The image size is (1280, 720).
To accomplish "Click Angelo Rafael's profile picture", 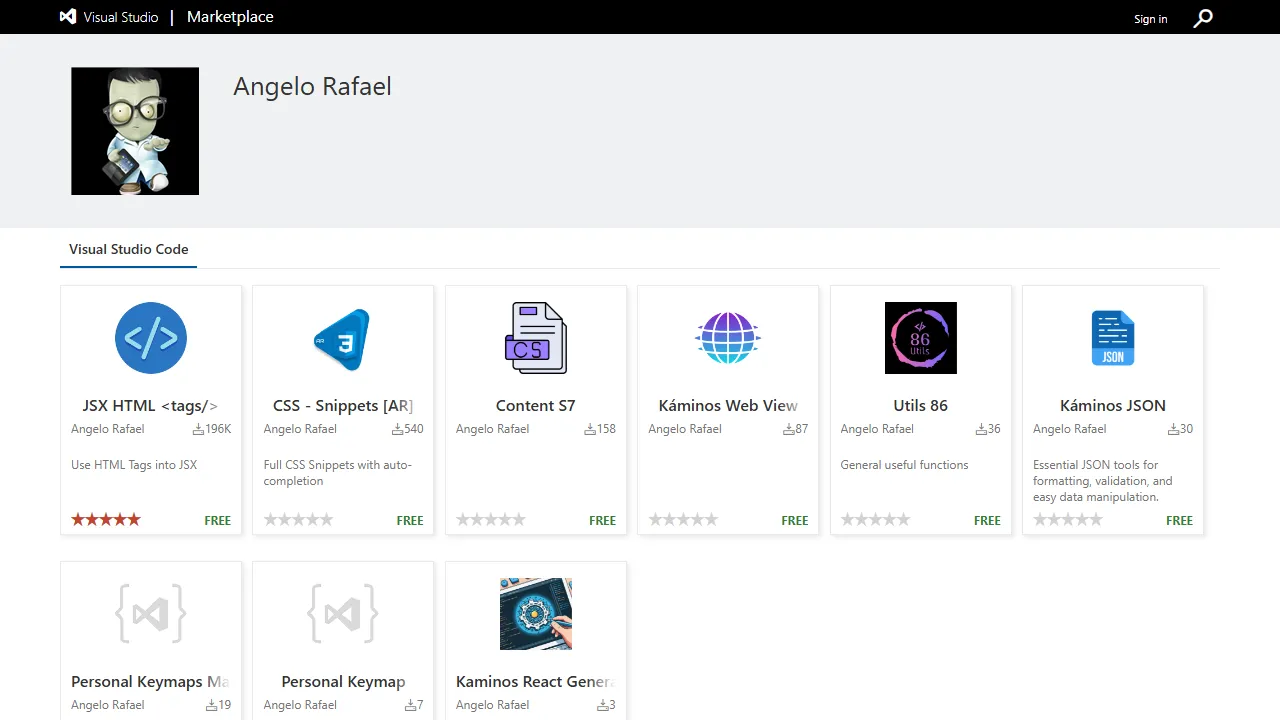I will (134, 131).
